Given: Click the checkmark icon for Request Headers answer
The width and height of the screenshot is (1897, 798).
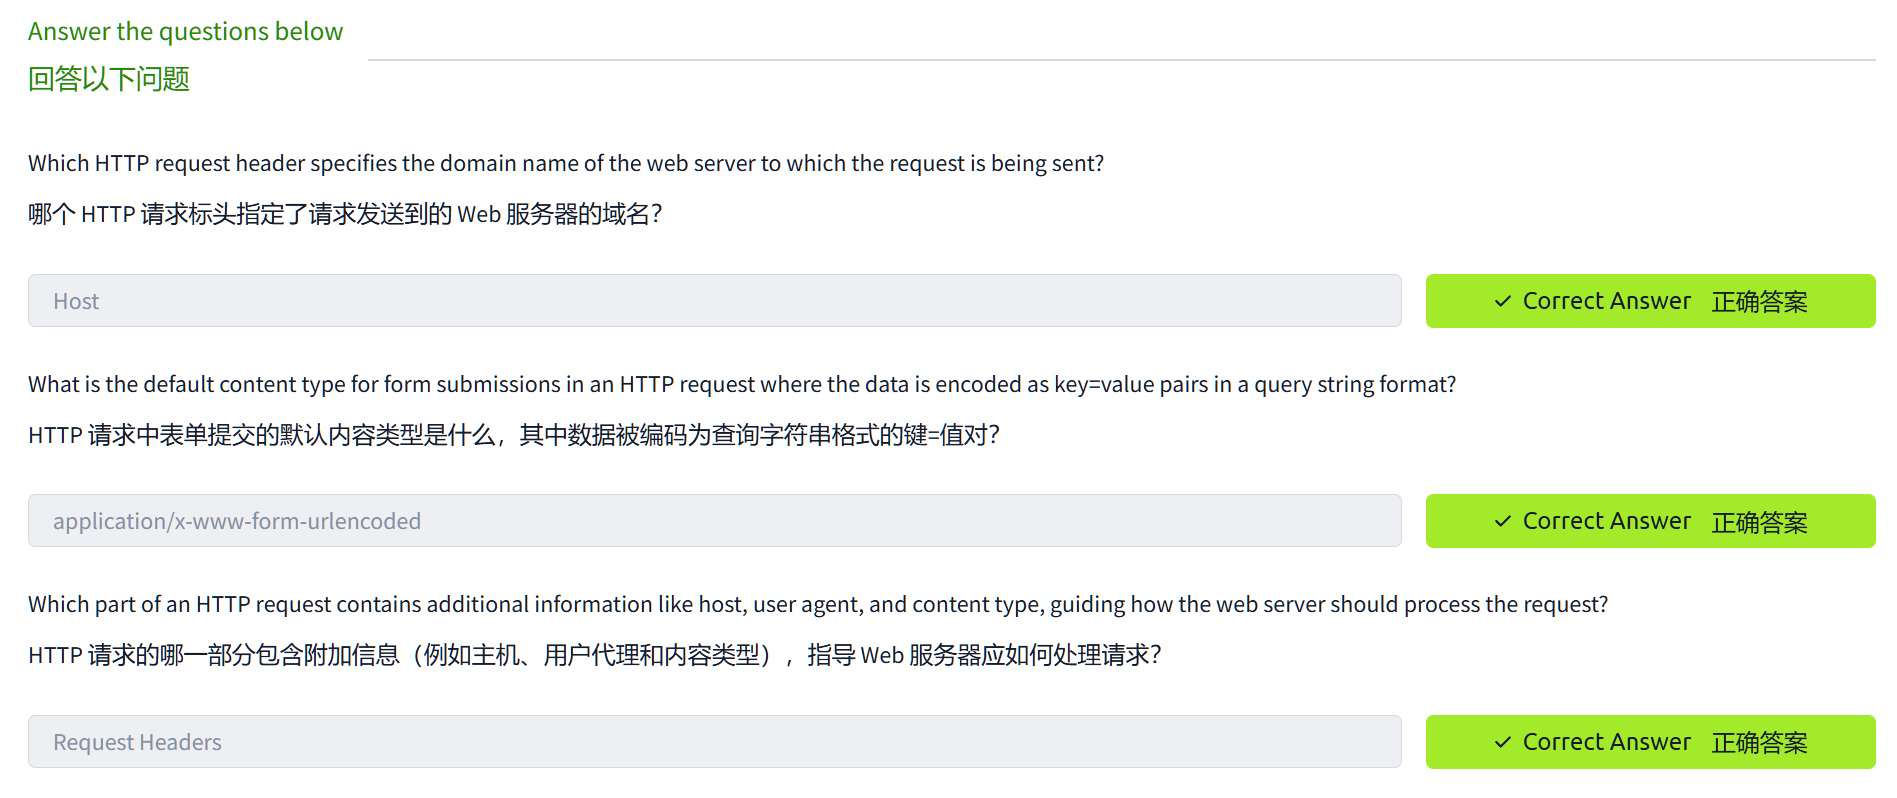Looking at the screenshot, I should pyautogui.click(x=1502, y=742).
